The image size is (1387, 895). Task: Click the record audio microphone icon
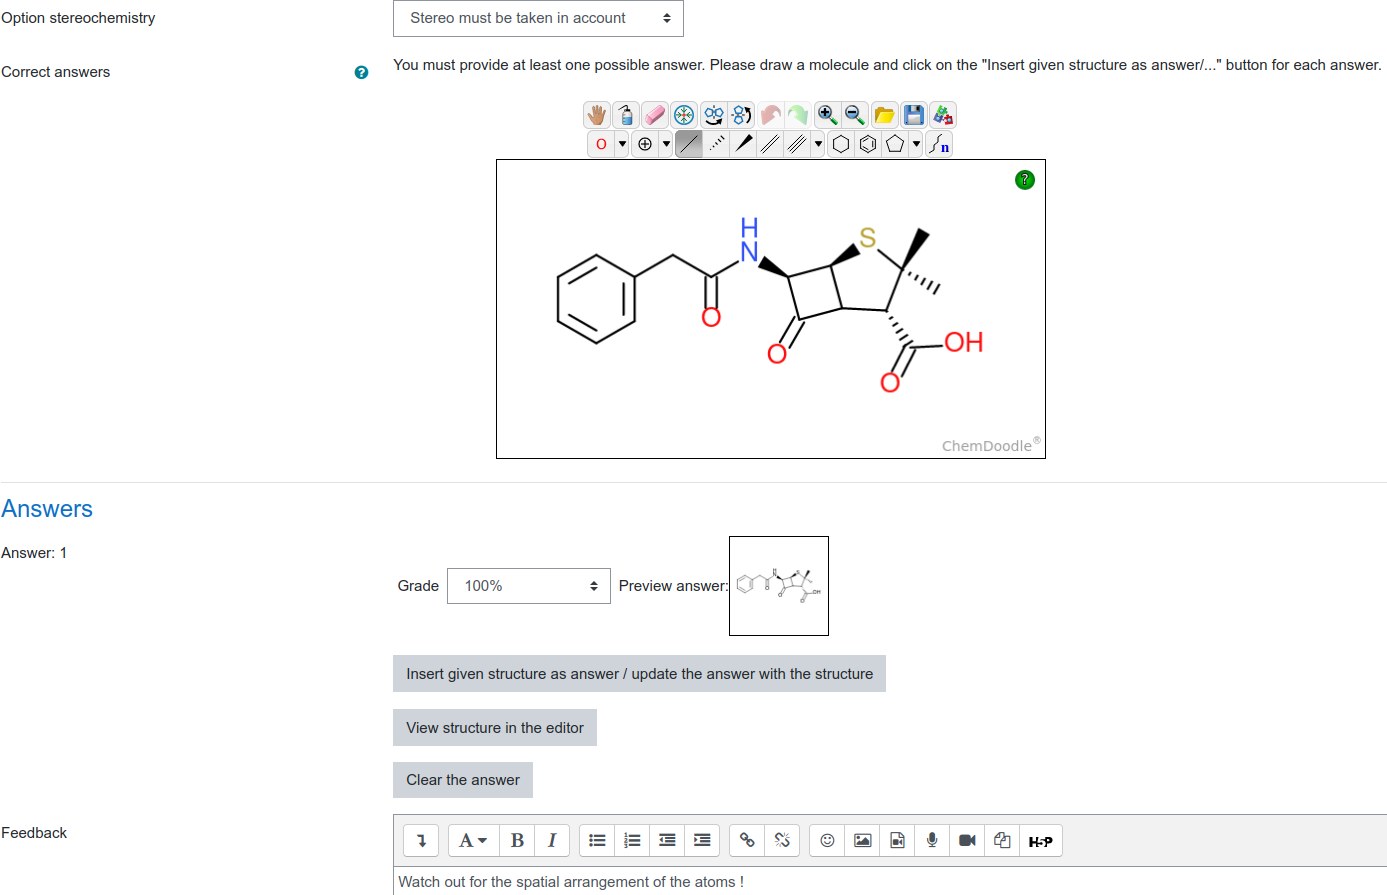[932, 841]
